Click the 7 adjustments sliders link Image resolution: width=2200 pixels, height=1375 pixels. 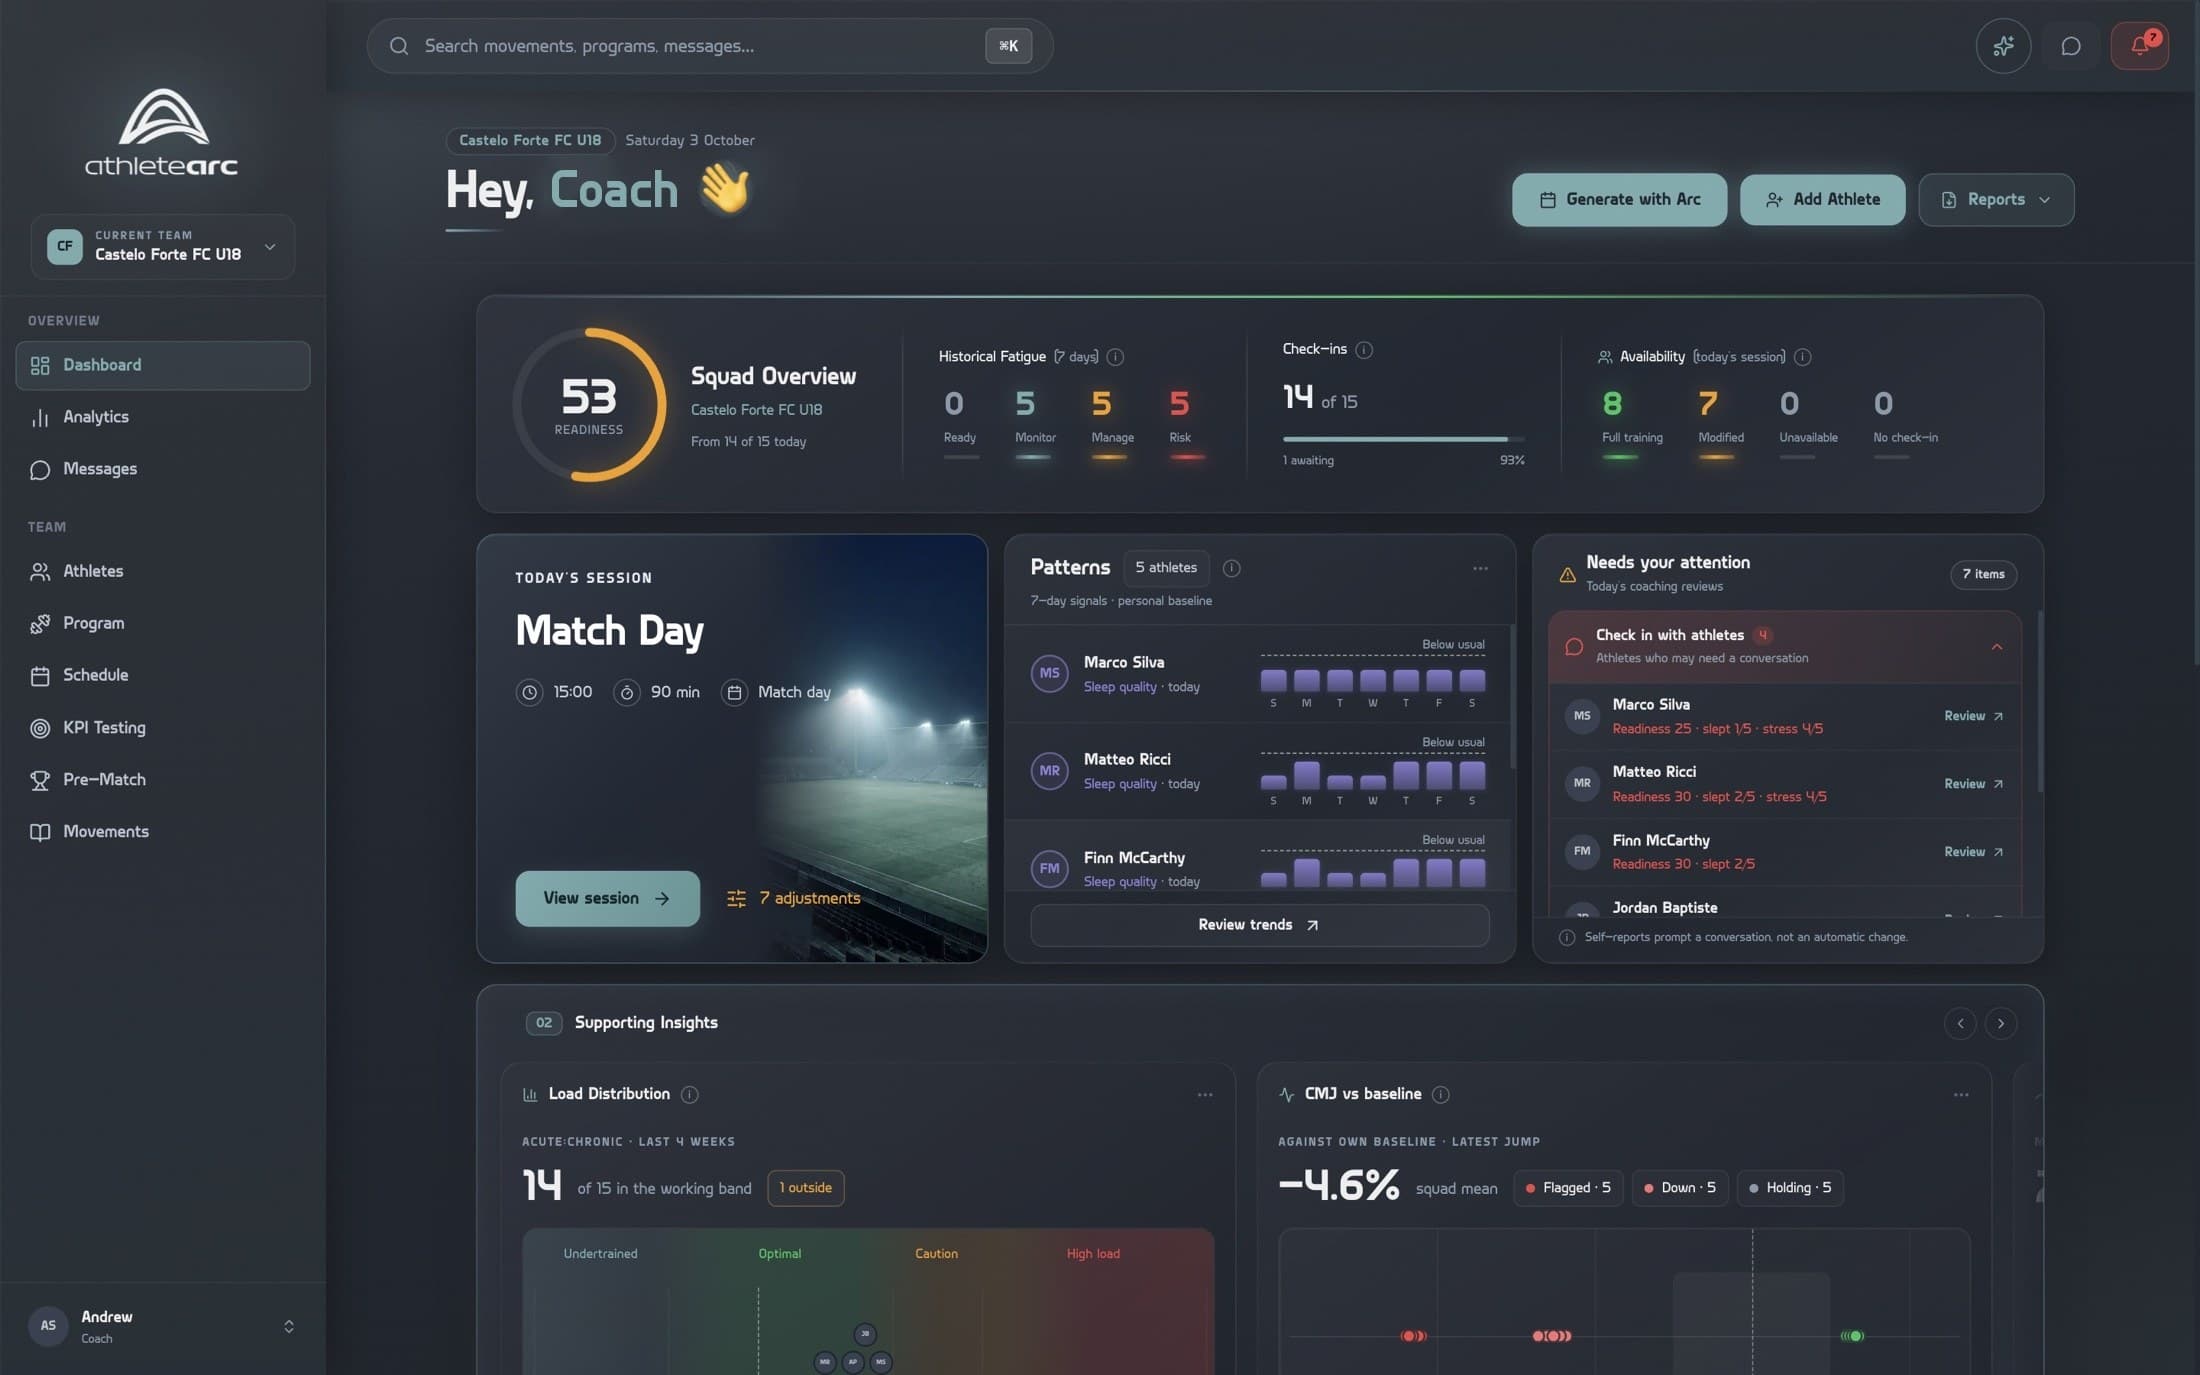(x=794, y=899)
